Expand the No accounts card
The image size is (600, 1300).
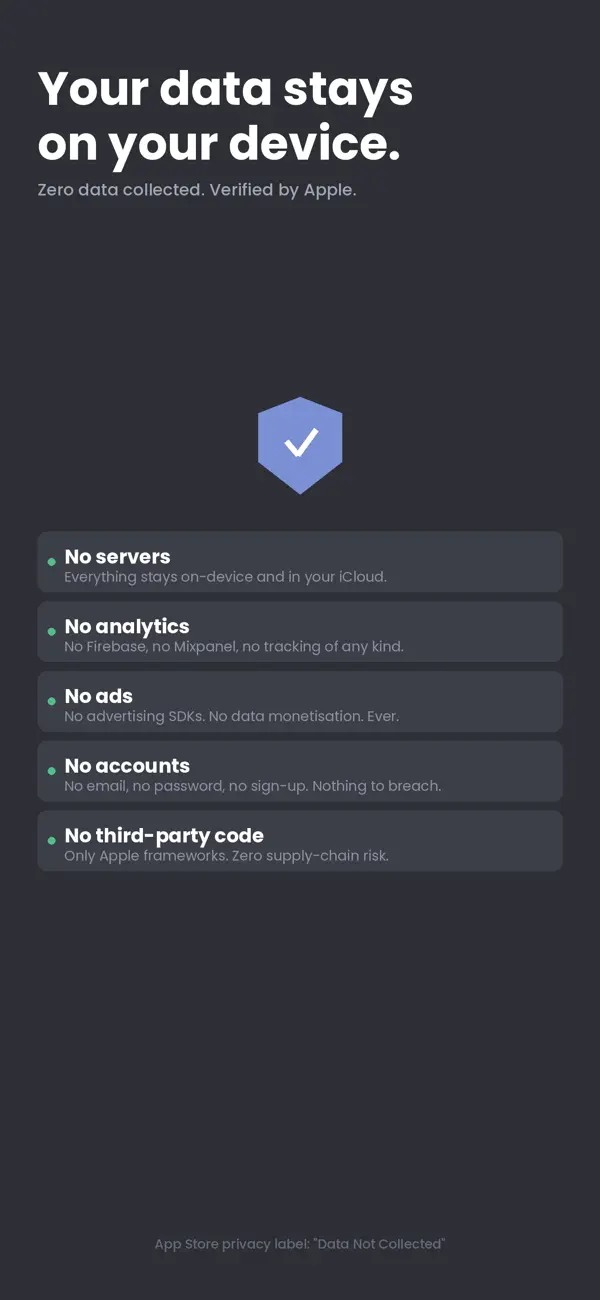tap(300, 771)
